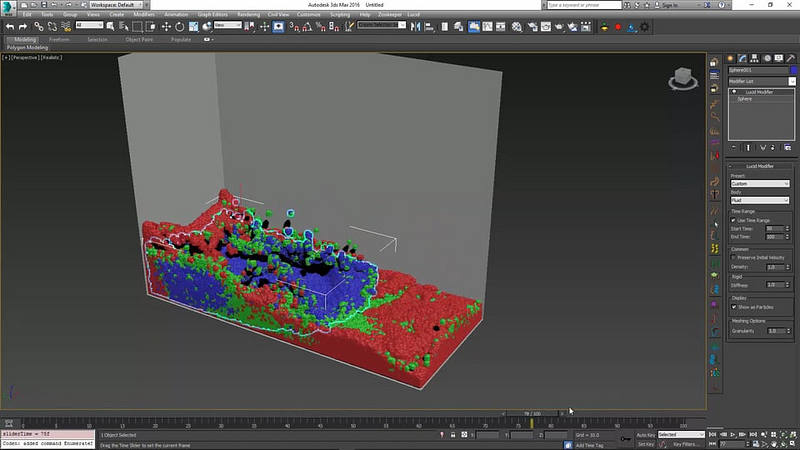Image resolution: width=800 pixels, height=450 pixels.
Task: Open the Create command panel tab
Action: click(730, 58)
